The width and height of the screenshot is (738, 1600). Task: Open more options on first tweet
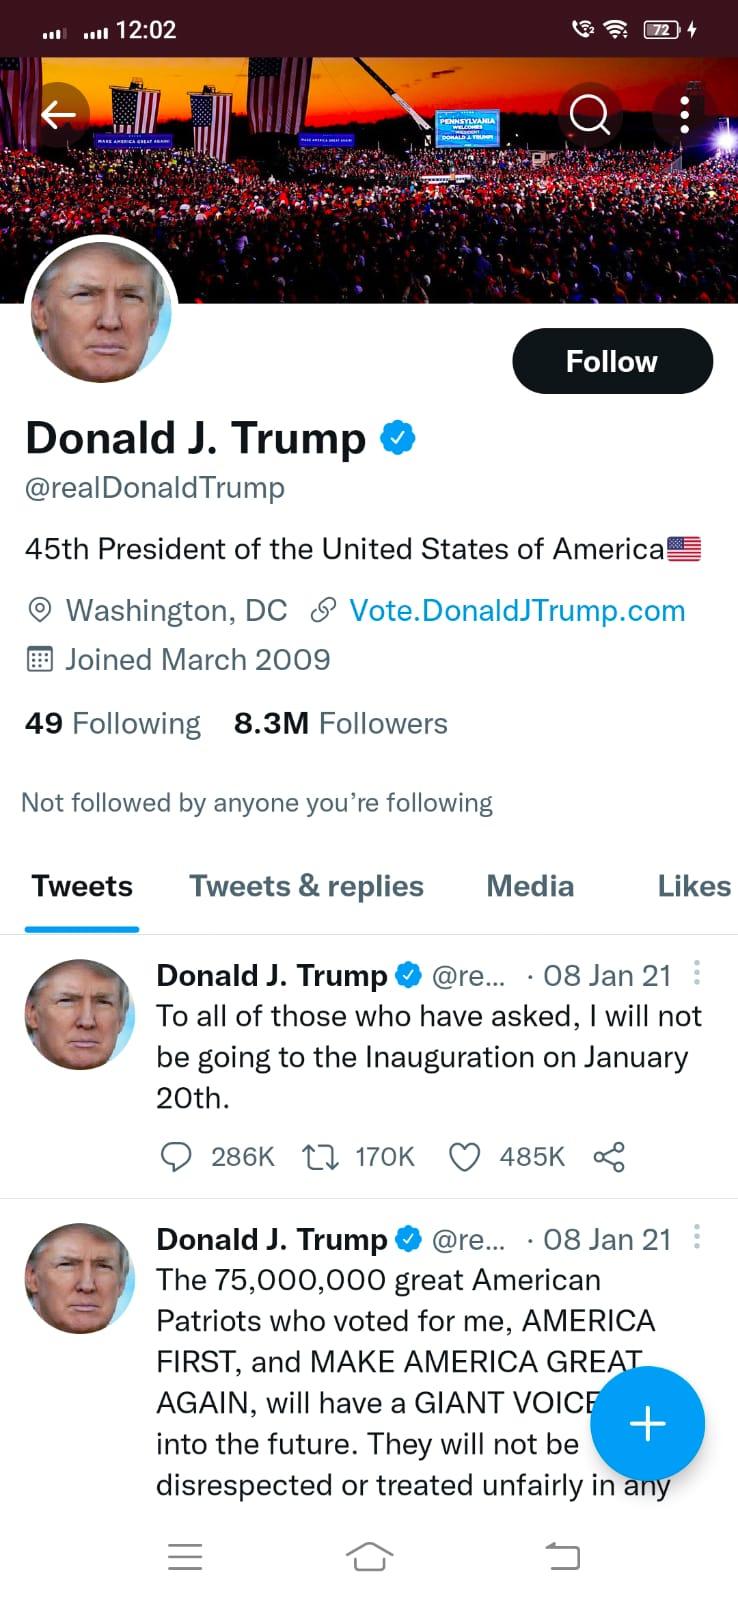(x=696, y=973)
